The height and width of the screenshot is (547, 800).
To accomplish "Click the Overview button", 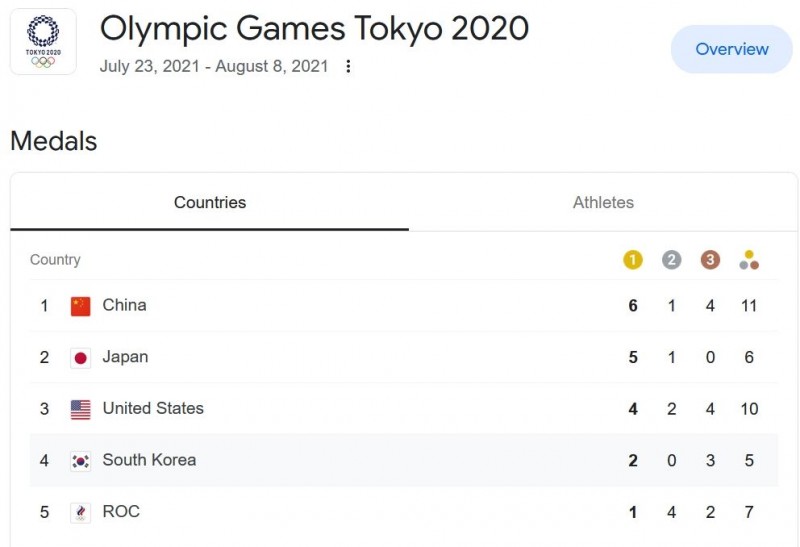I will click(x=732, y=49).
